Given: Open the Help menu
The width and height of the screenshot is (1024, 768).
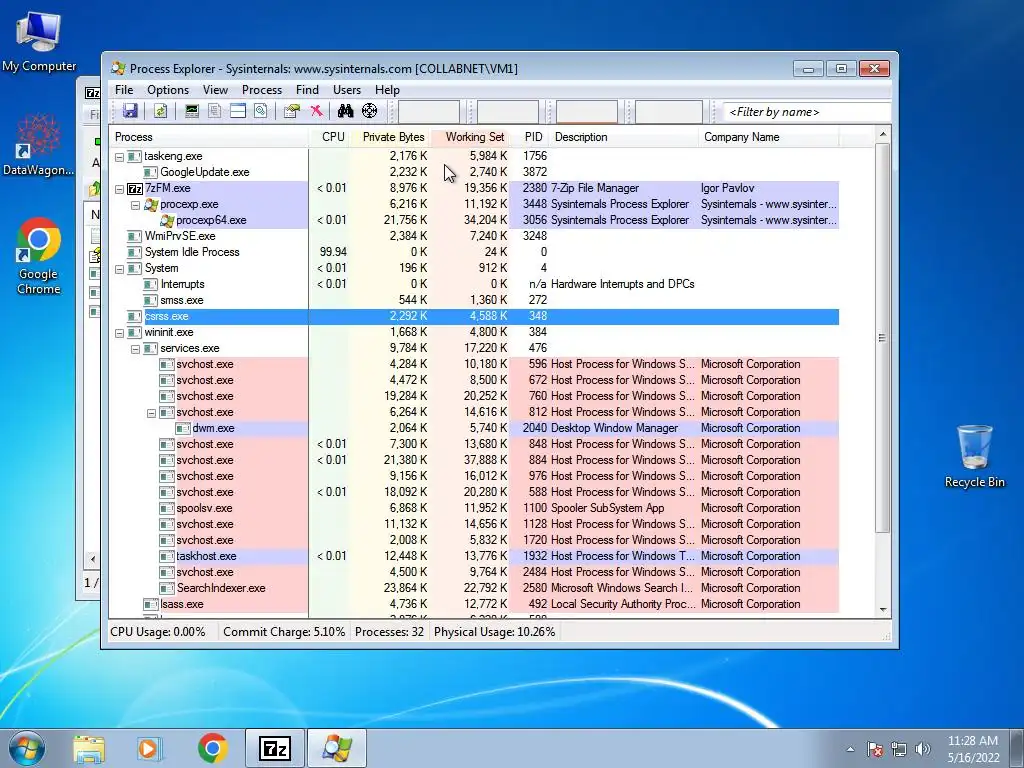Looking at the screenshot, I should coord(387,90).
